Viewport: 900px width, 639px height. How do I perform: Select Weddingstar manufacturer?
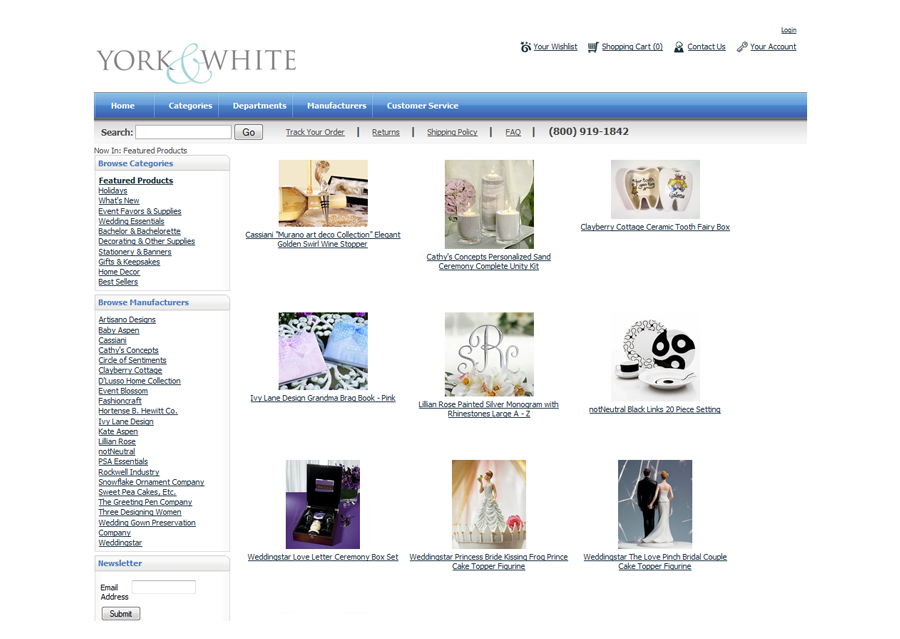(120, 543)
